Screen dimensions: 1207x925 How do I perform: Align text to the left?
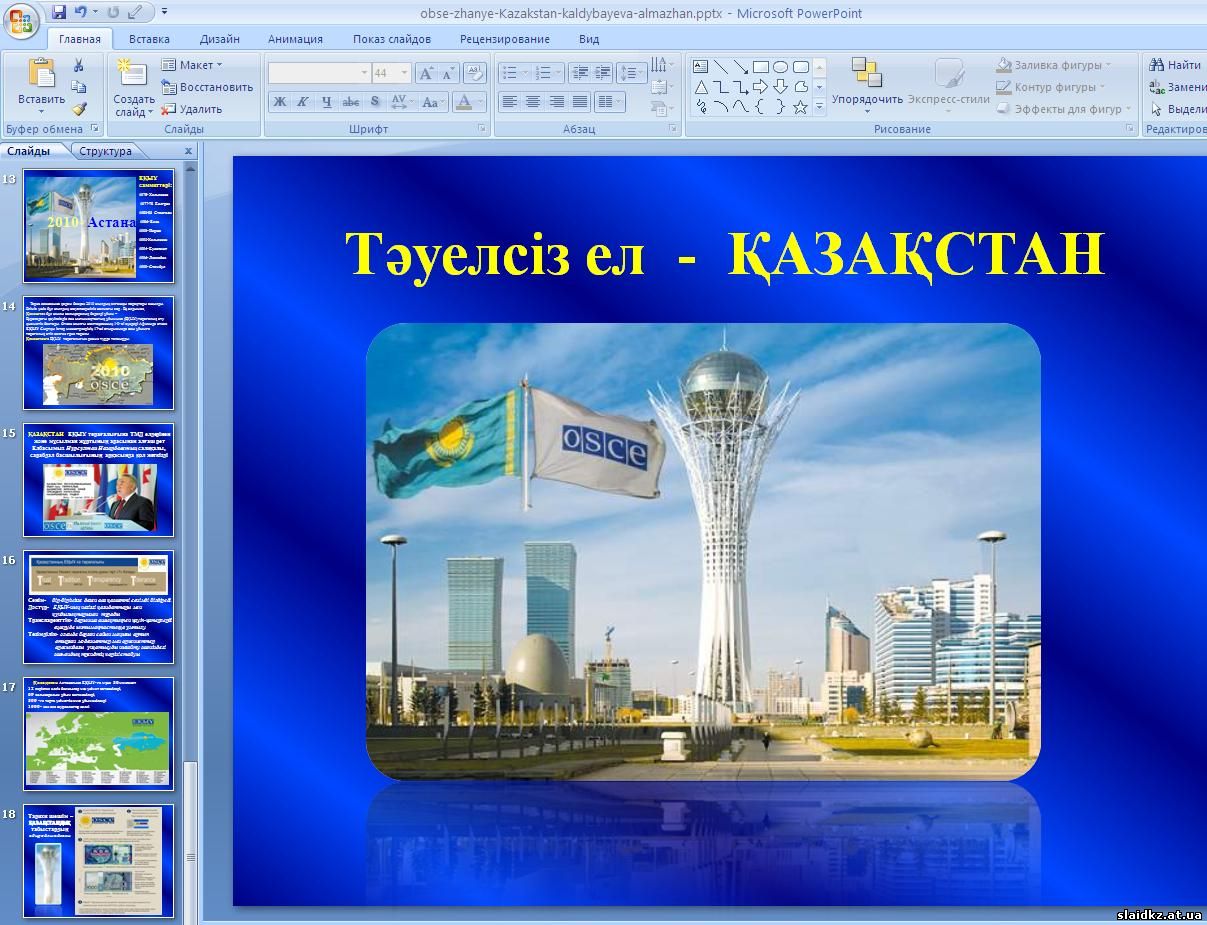[510, 102]
